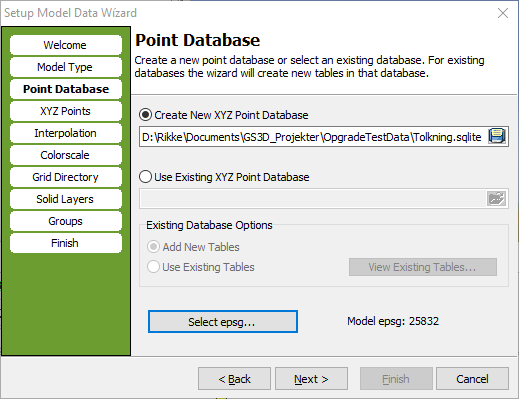Click the Model epsg: 25832 label
The width and height of the screenshot is (519, 399).
point(393,321)
